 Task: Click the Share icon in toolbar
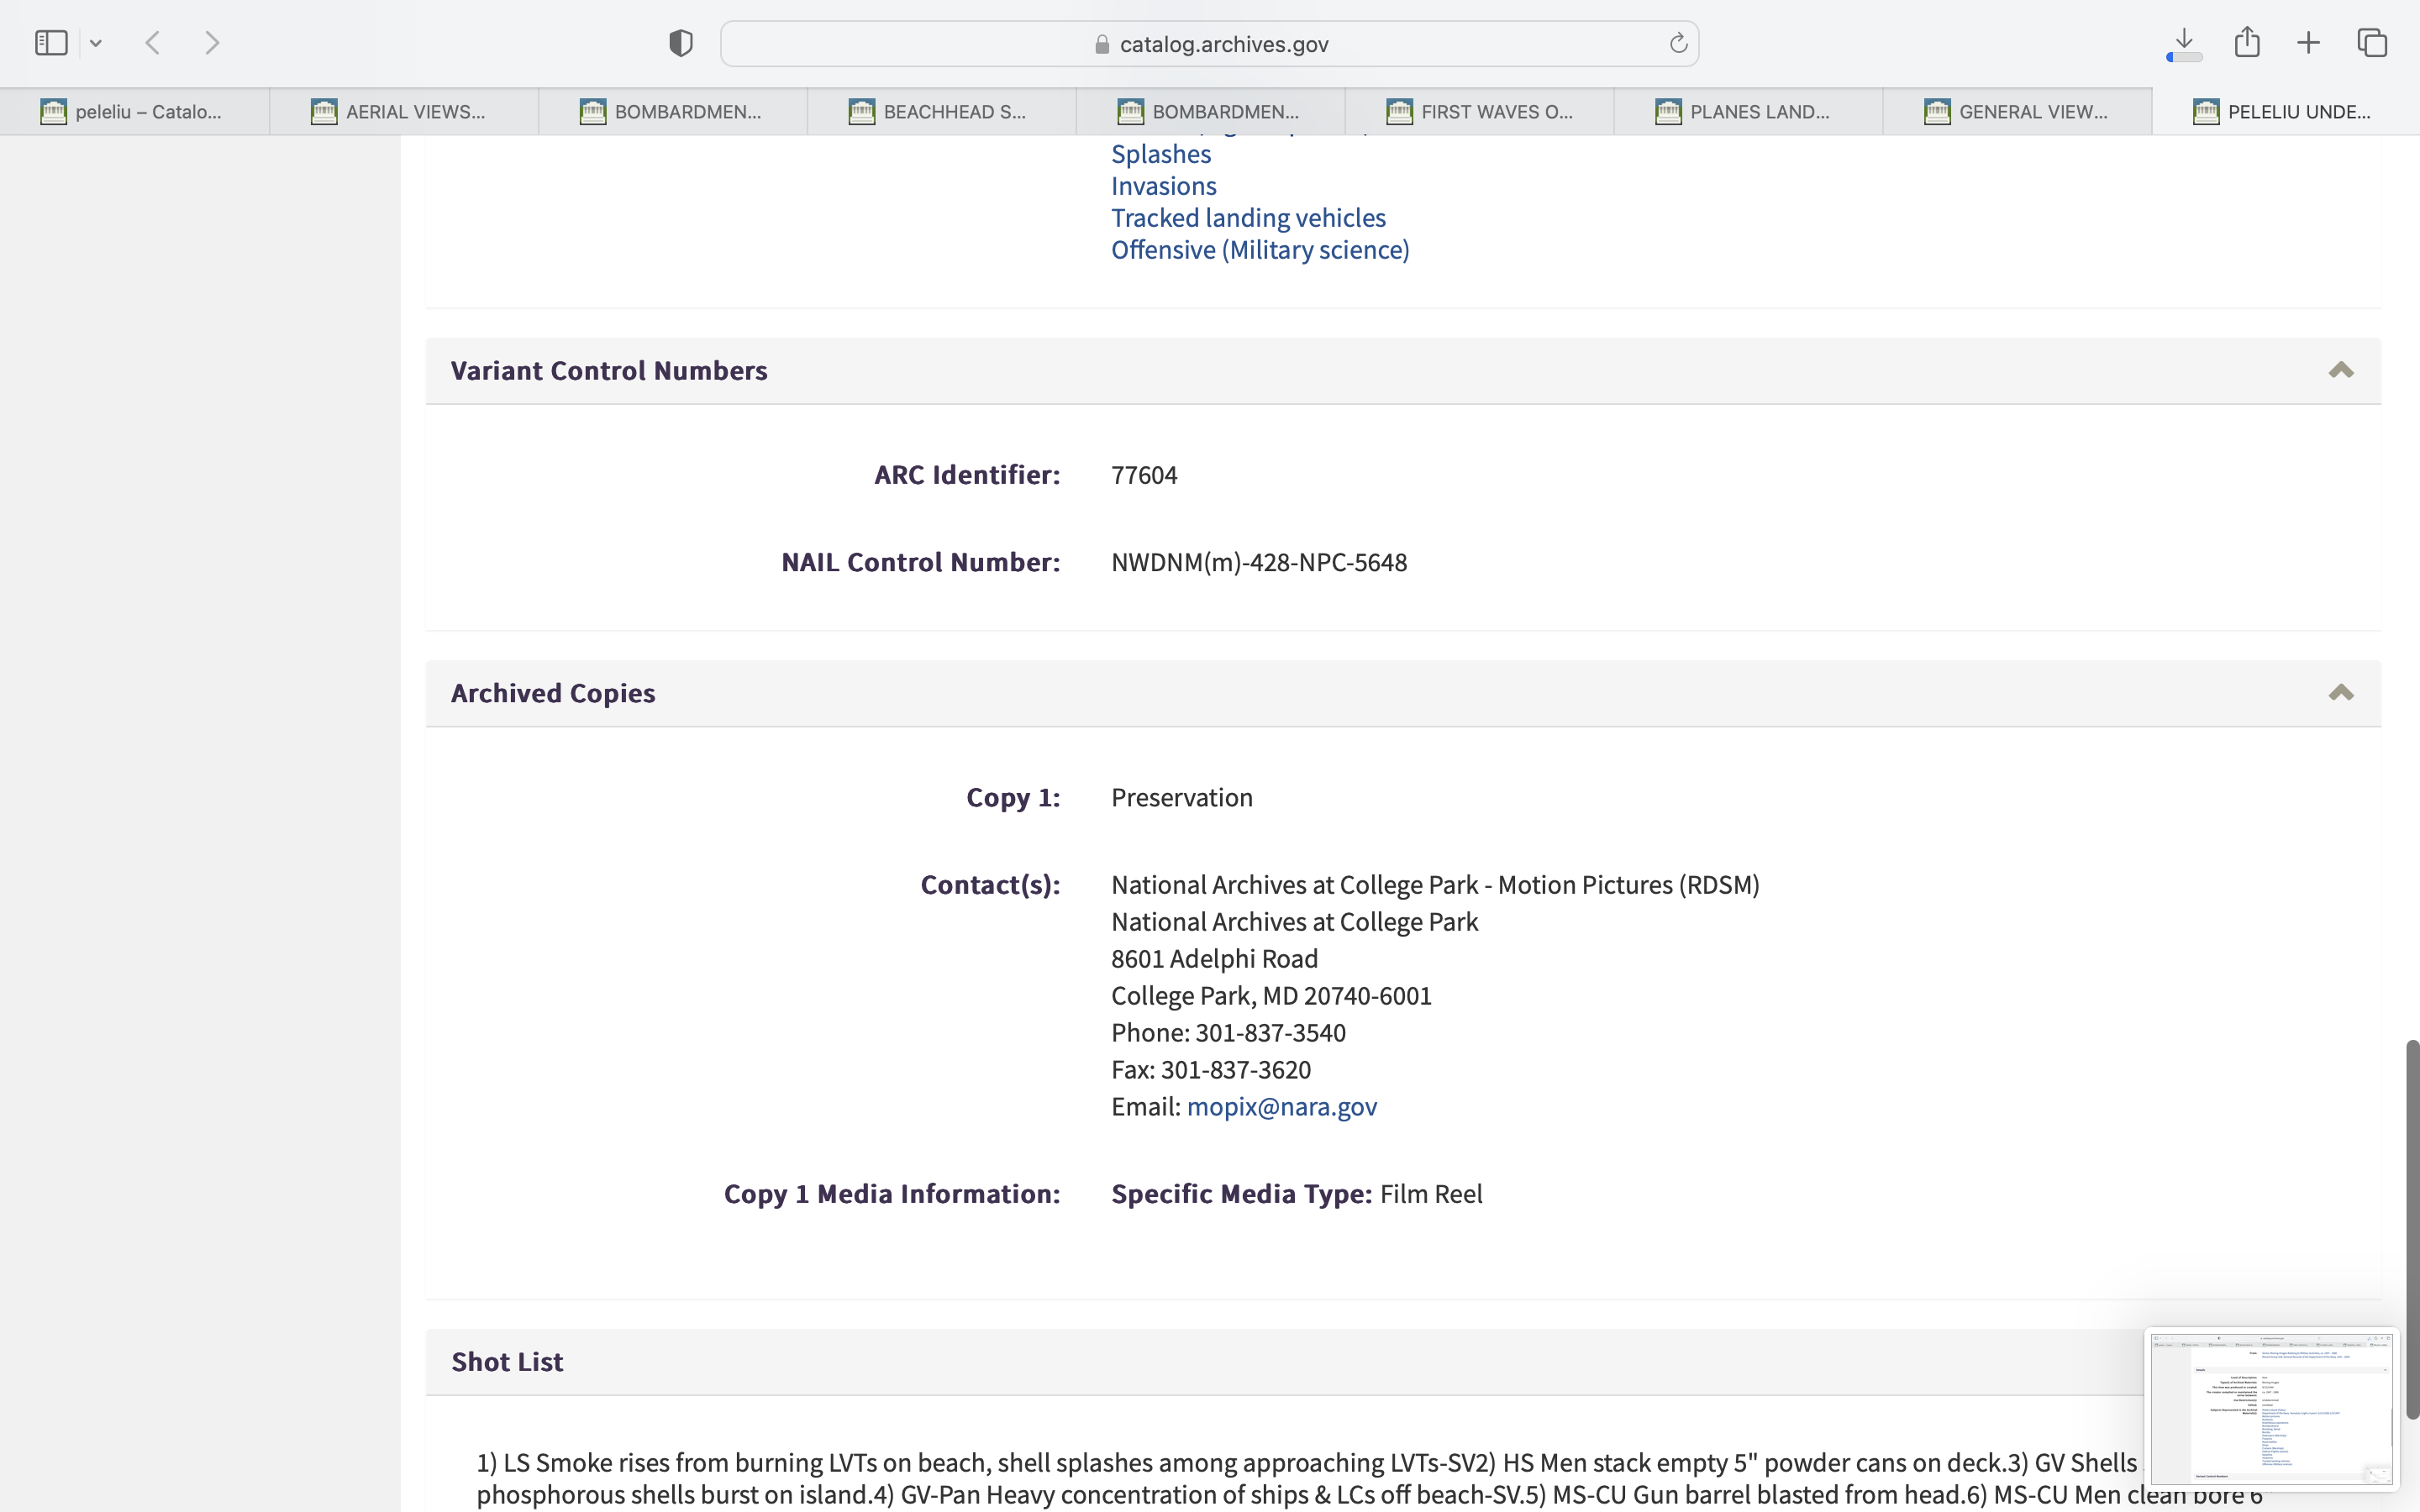2247,42
